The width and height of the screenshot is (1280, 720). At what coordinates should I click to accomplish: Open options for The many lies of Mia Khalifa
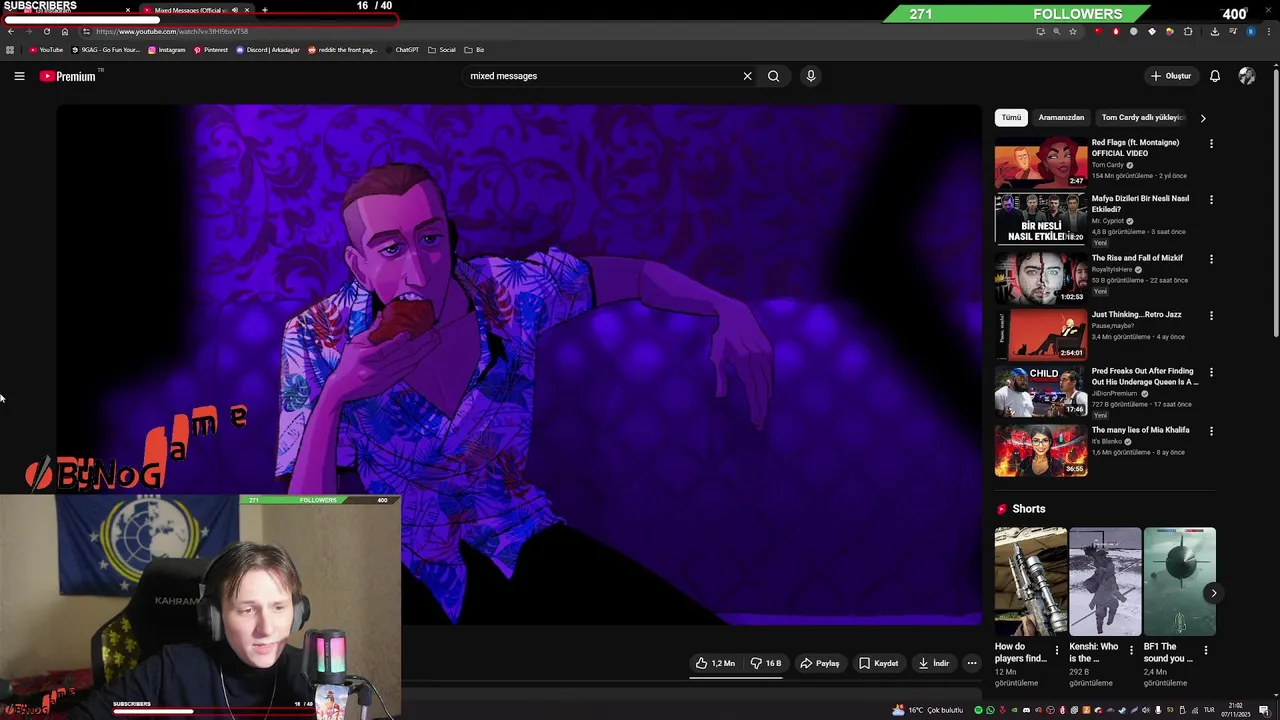coord(1211,431)
